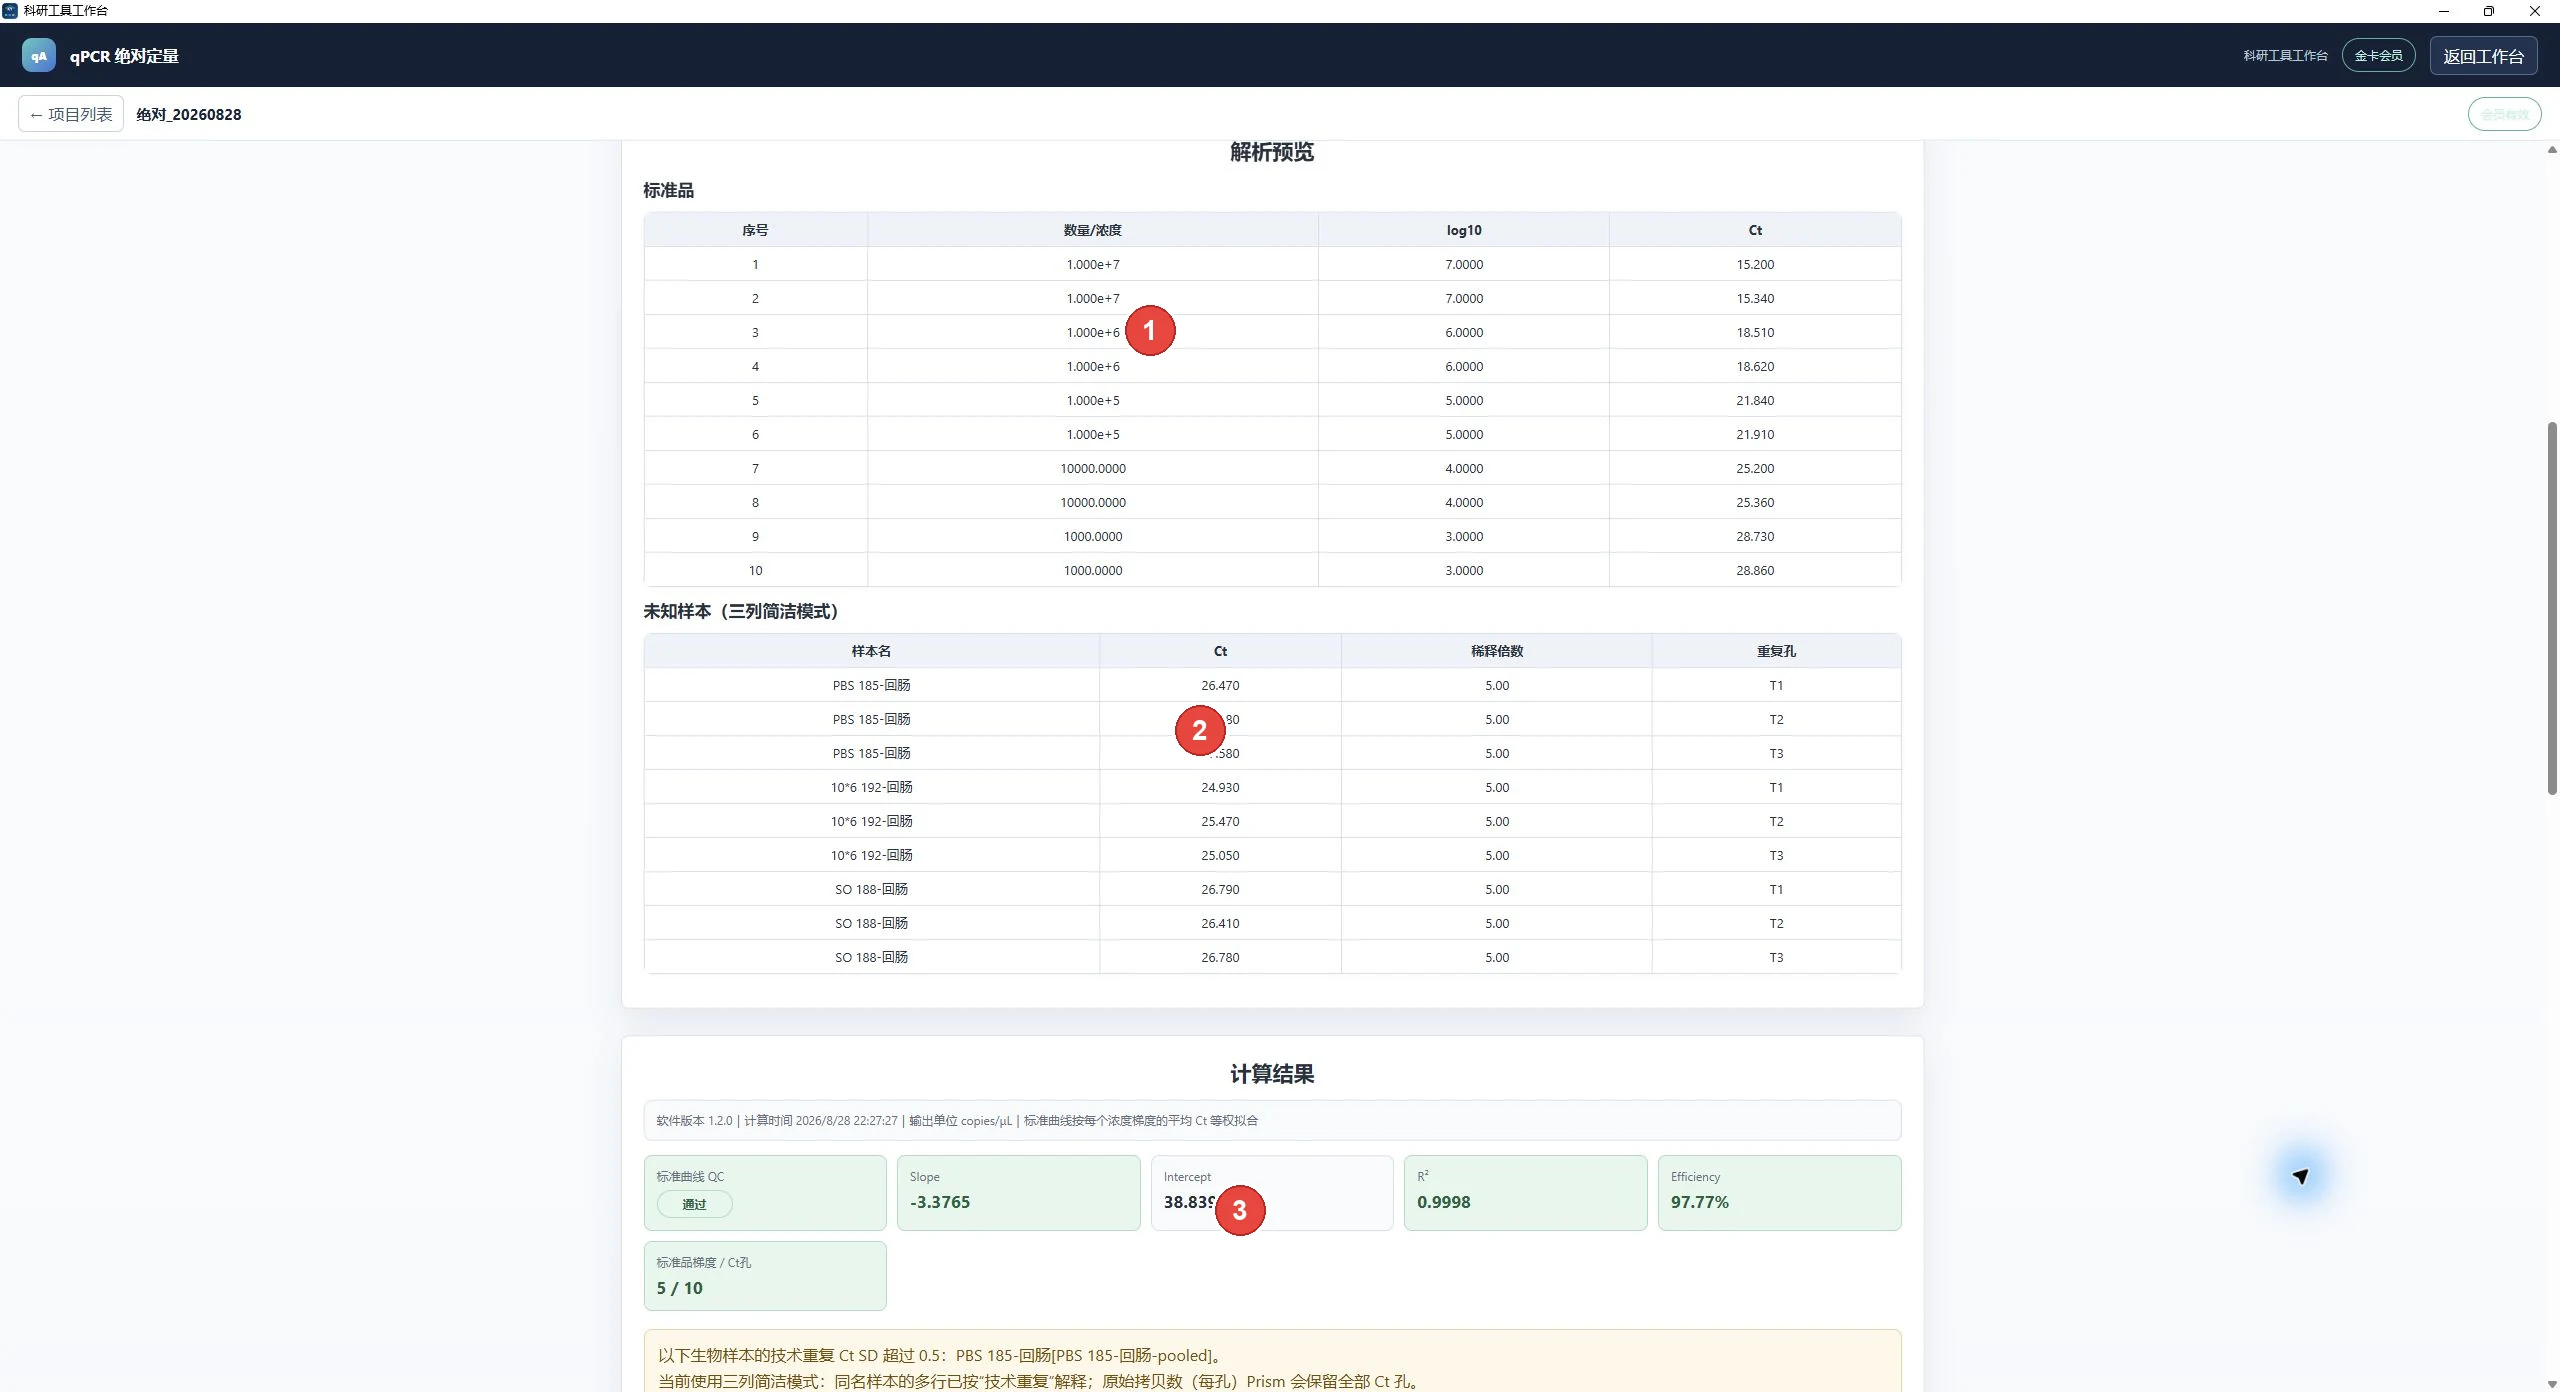This screenshot has height=1392, width=2560.
Task: Click the Ct cell 21.910
Action: coord(1755,434)
